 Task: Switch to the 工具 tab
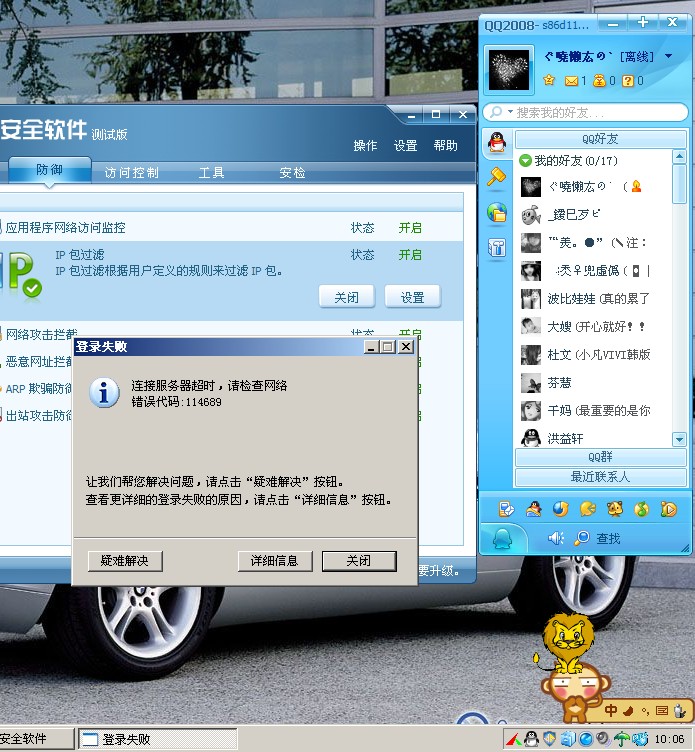pyautogui.click(x=212, y=173)
